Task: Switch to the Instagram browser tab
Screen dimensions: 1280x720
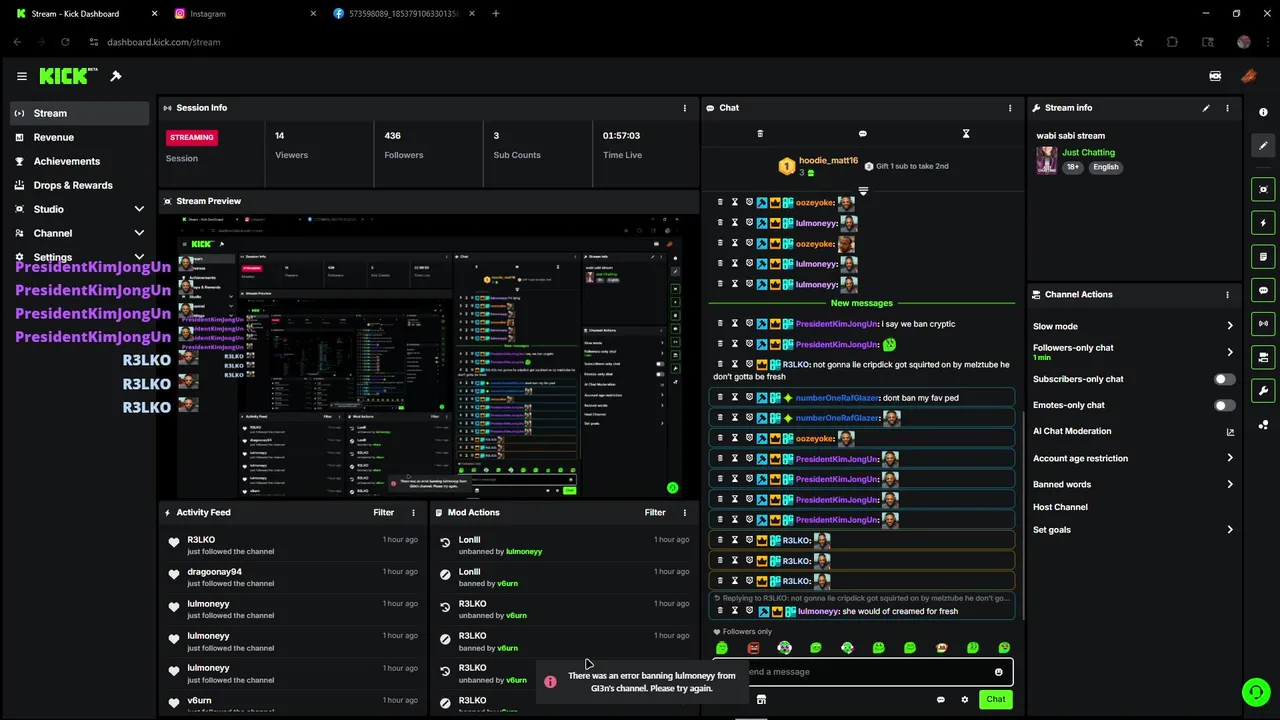Action: [x=243, y=14]
